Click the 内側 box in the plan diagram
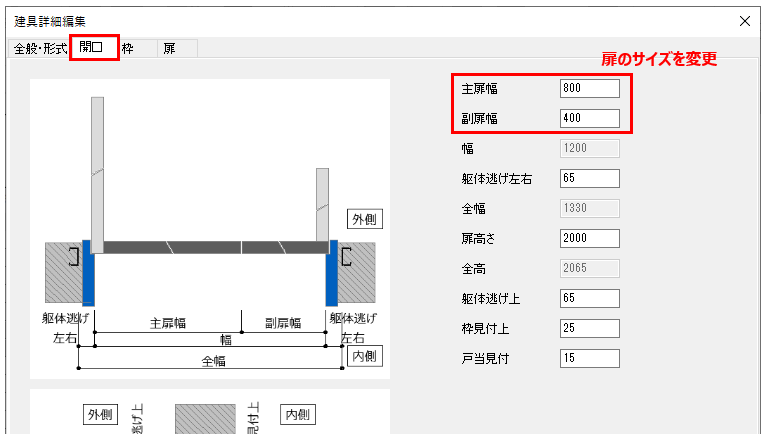Viewport: 767px width, 434px height. click(x=365, y=356)
